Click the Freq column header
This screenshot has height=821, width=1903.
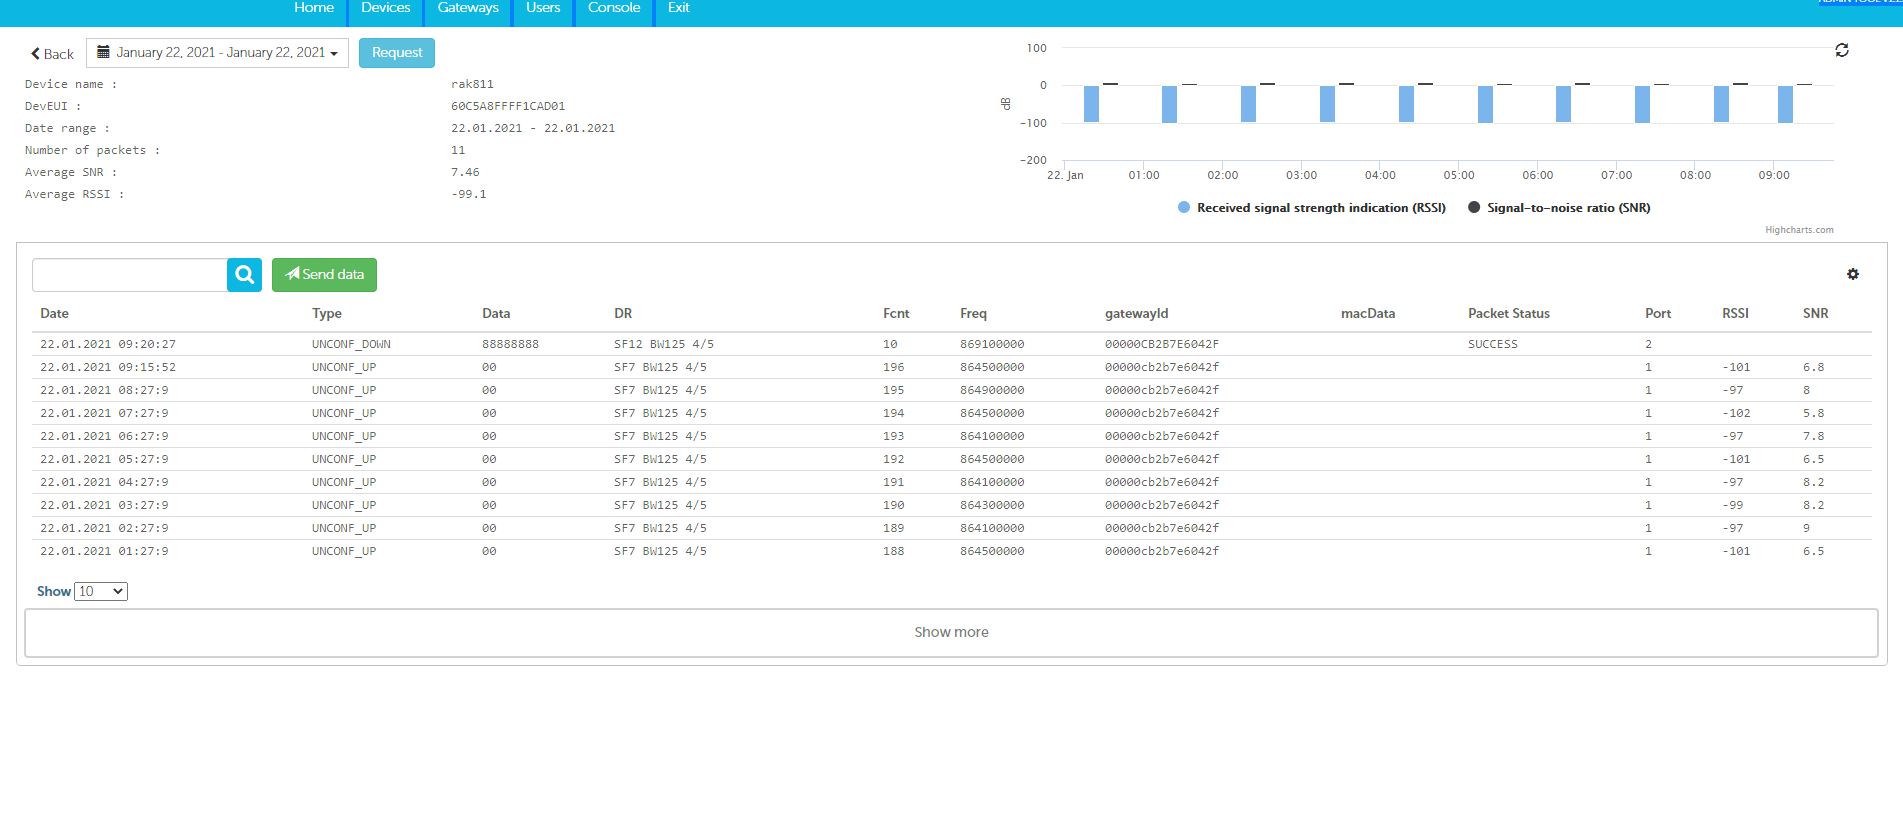tap(973, 314)
